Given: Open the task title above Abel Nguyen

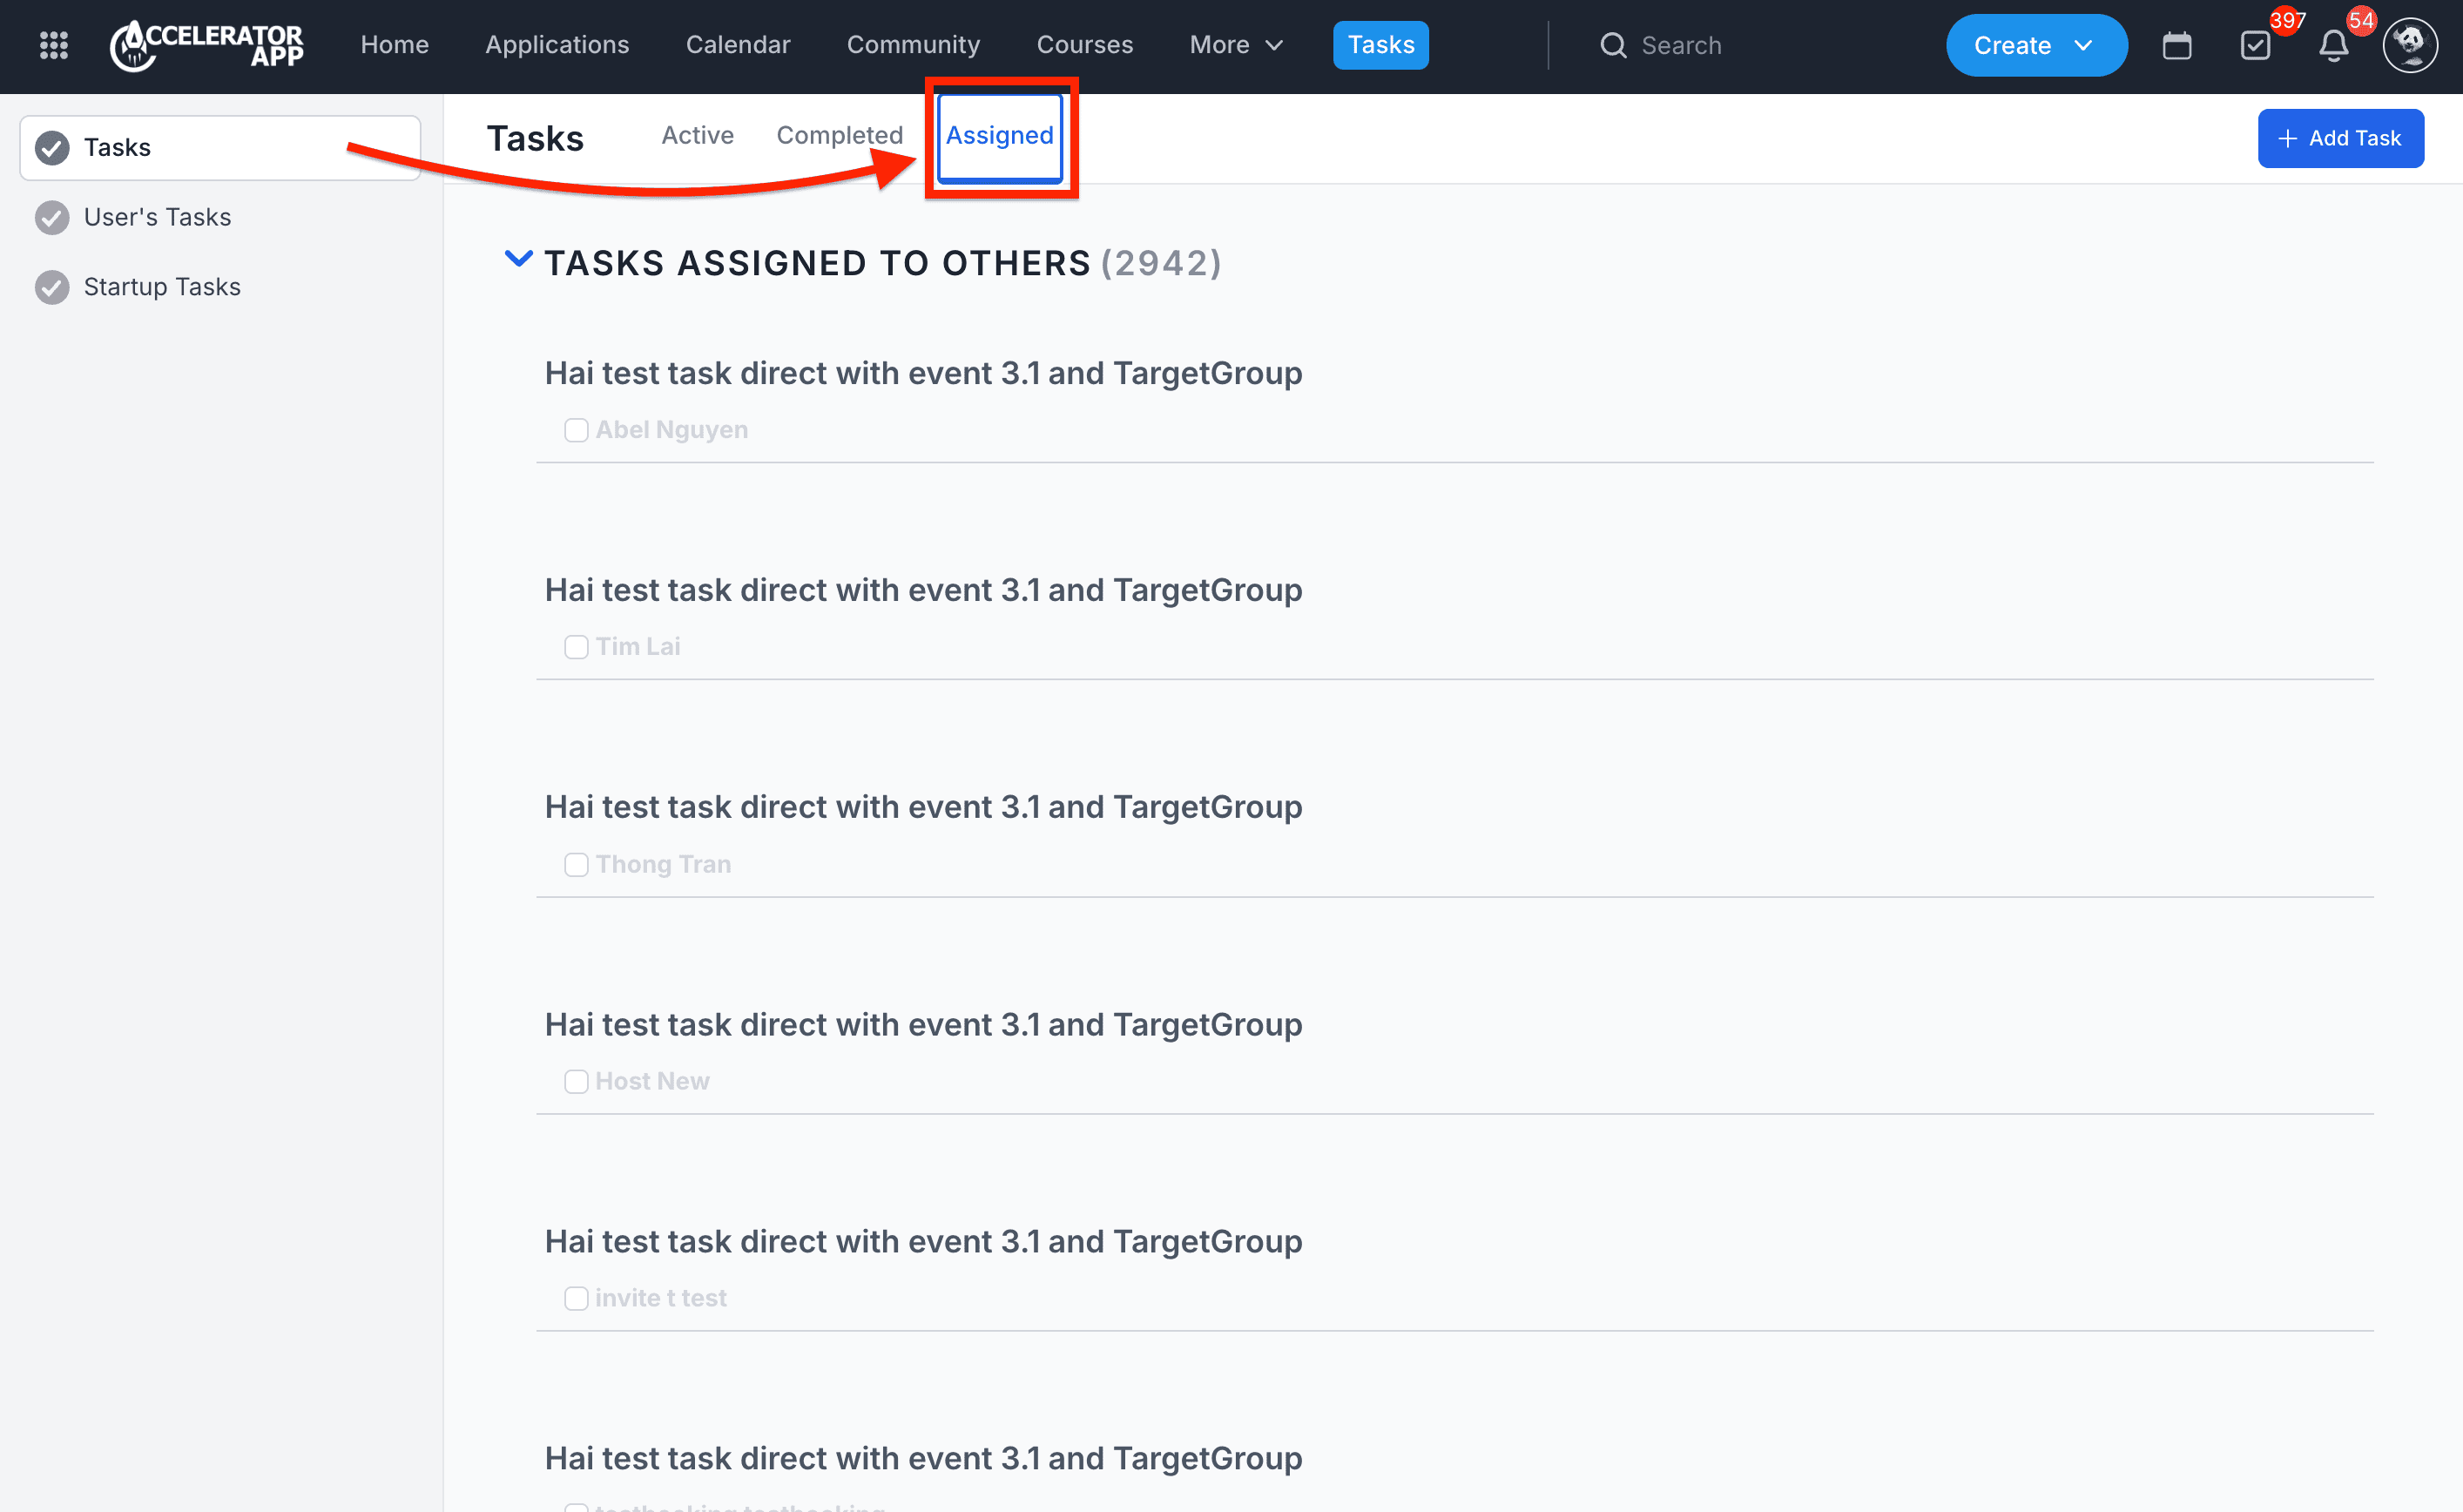Looking at the screenshot, I should [923, 373].
